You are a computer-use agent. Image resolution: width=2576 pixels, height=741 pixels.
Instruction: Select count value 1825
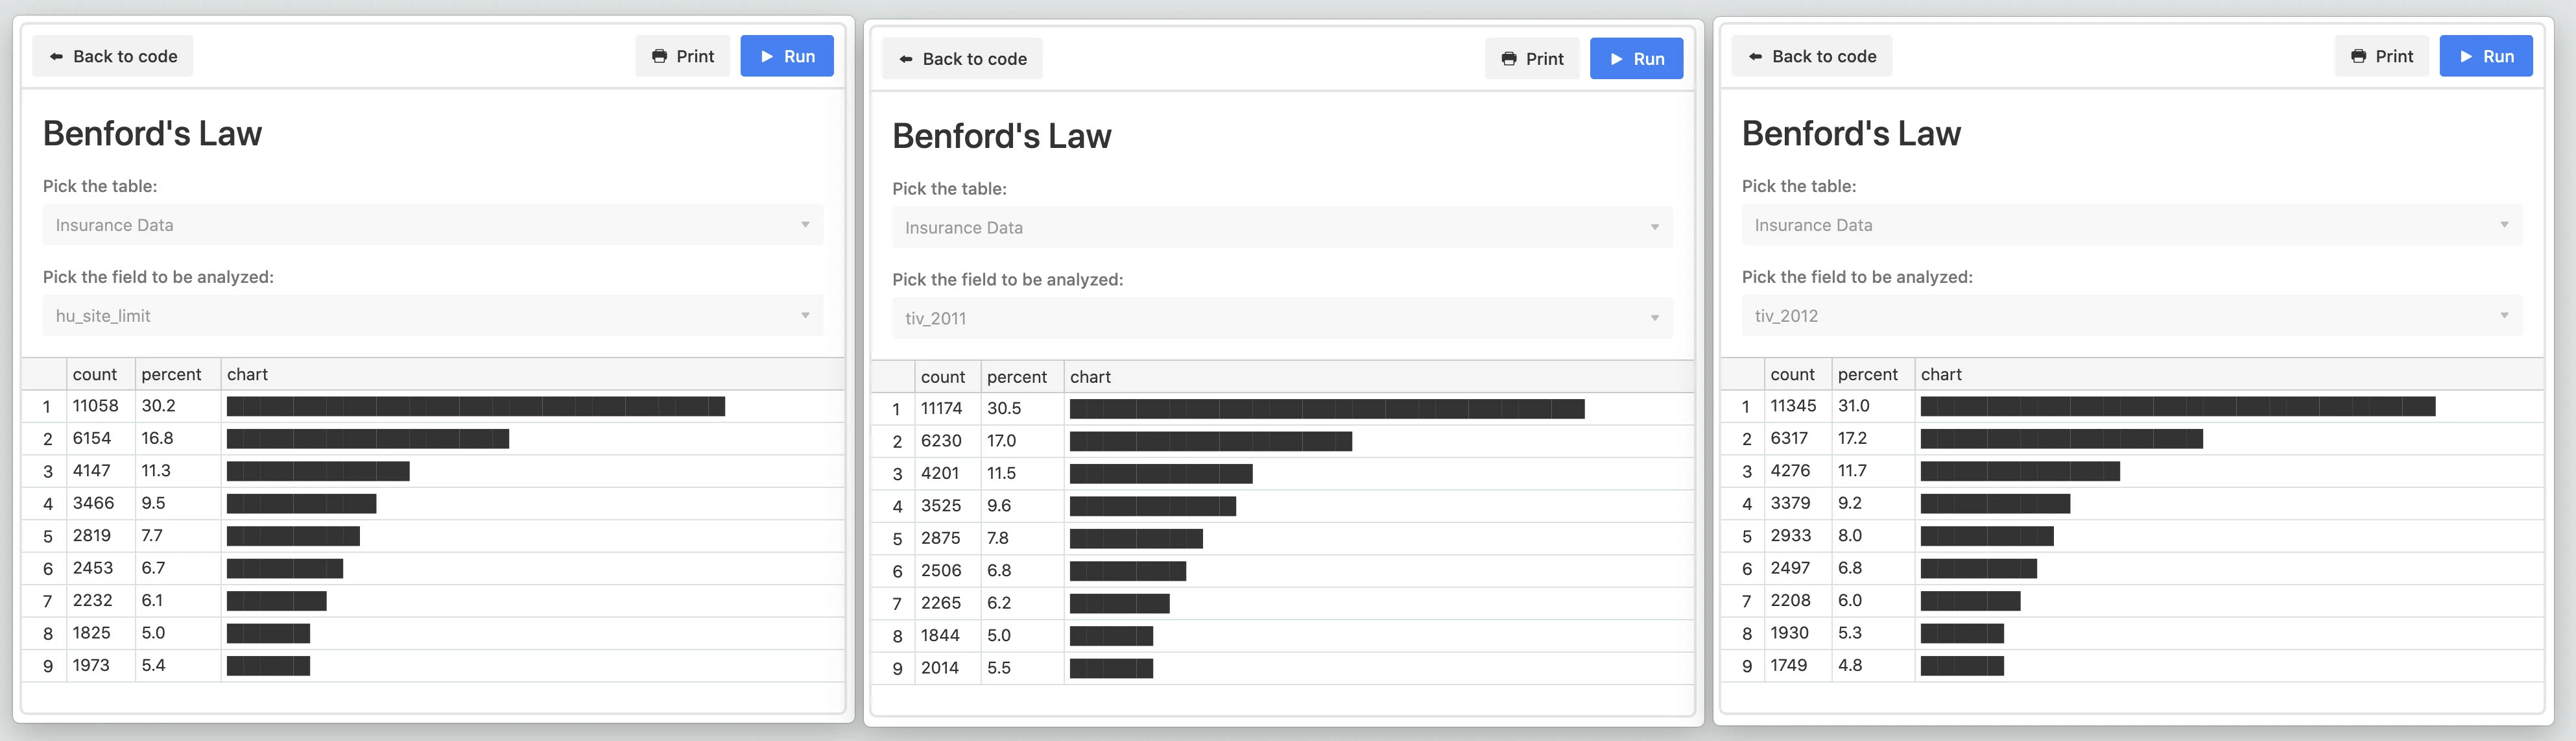92,633
